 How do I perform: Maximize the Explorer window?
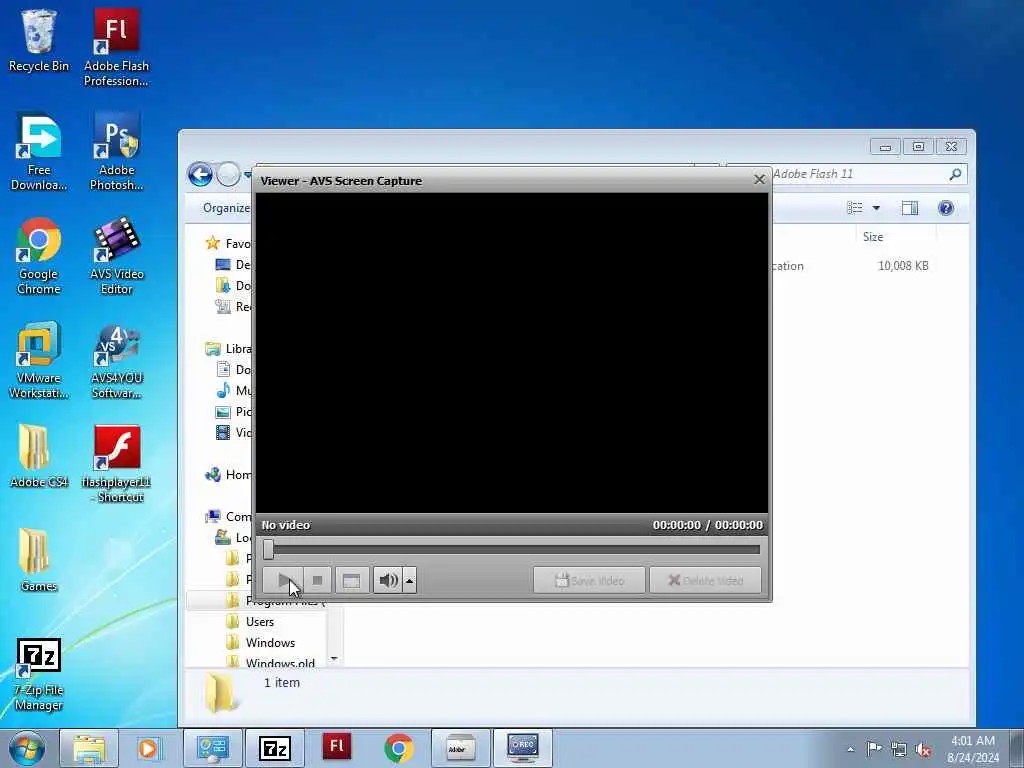click(x=918, y=146)
